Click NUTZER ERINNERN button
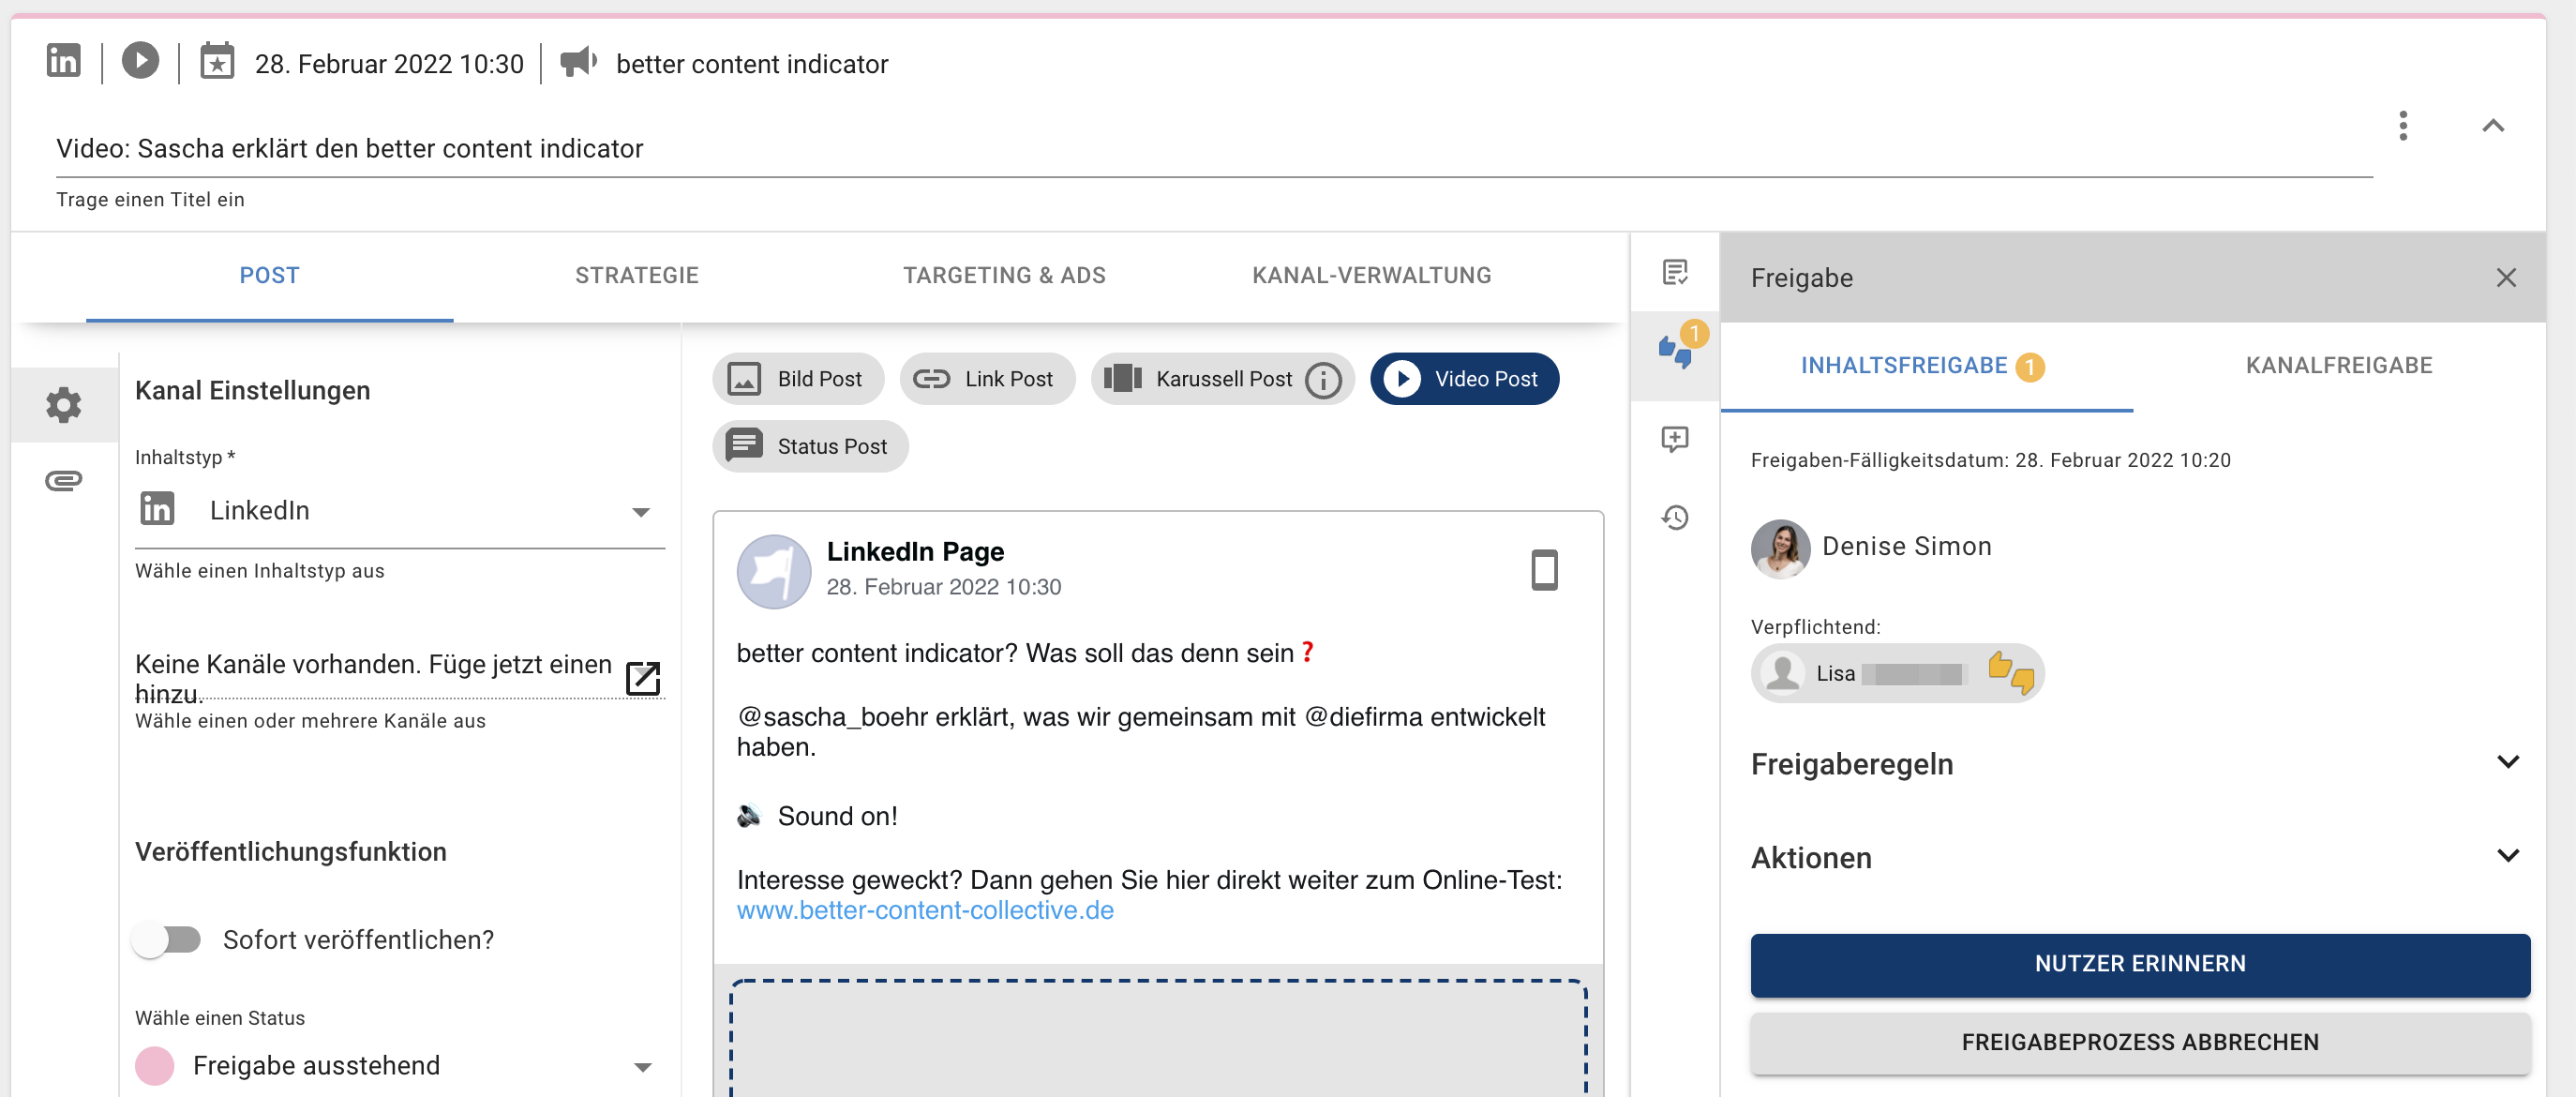The width and height of the screenshot is (2576, 1097). (2140, 964)
